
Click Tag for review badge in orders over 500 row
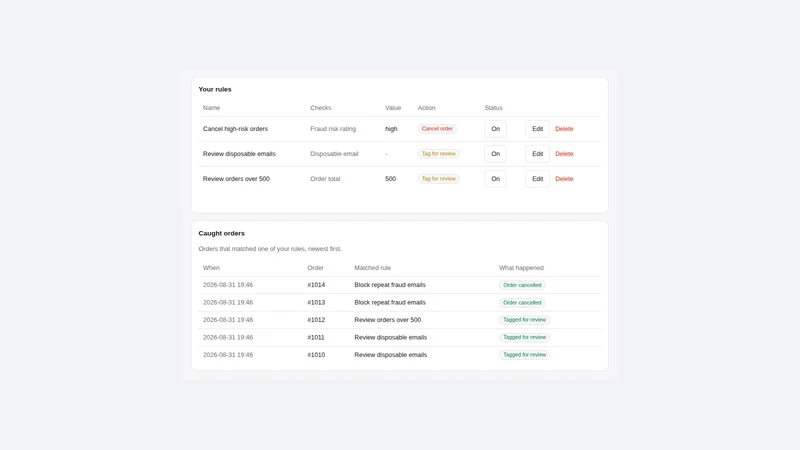439,179
